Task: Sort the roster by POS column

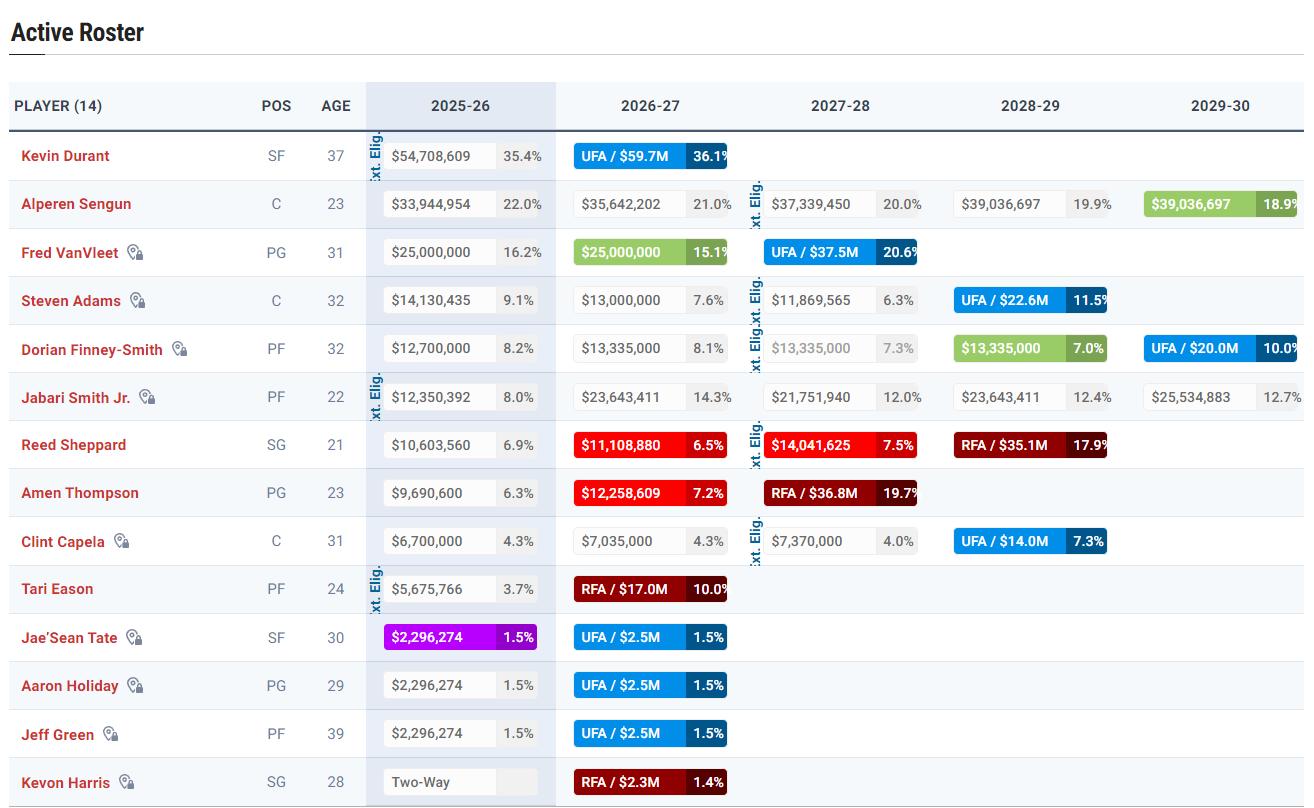Action: [277, 106]
